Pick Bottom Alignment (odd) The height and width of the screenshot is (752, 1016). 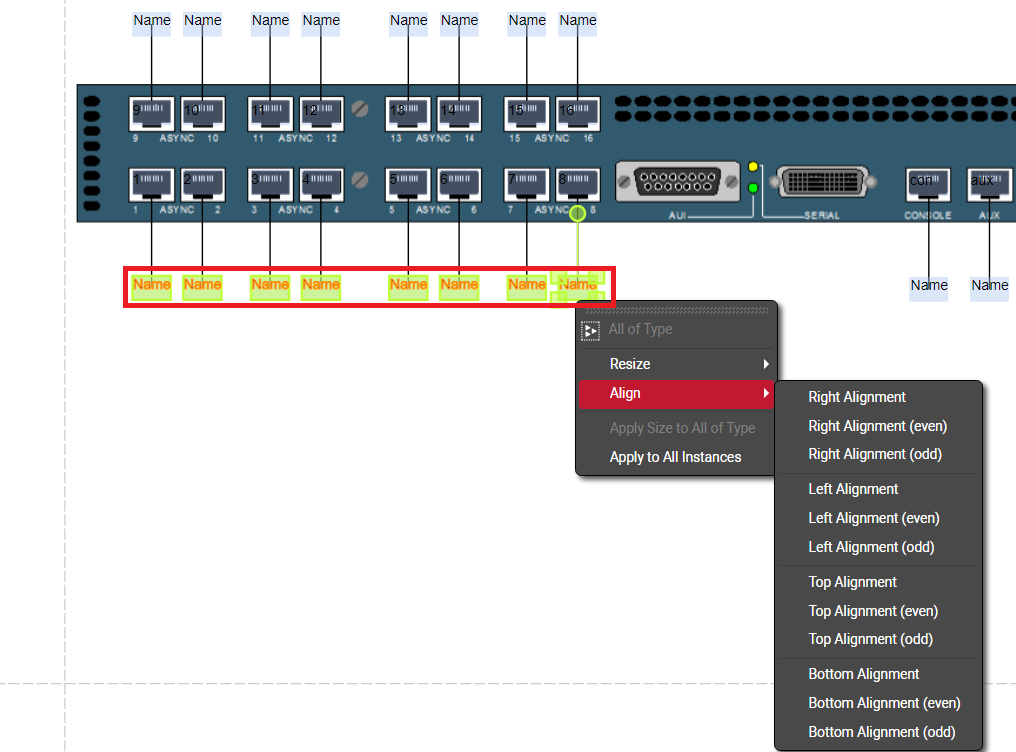pyautogui.click(x=881, y=732)
